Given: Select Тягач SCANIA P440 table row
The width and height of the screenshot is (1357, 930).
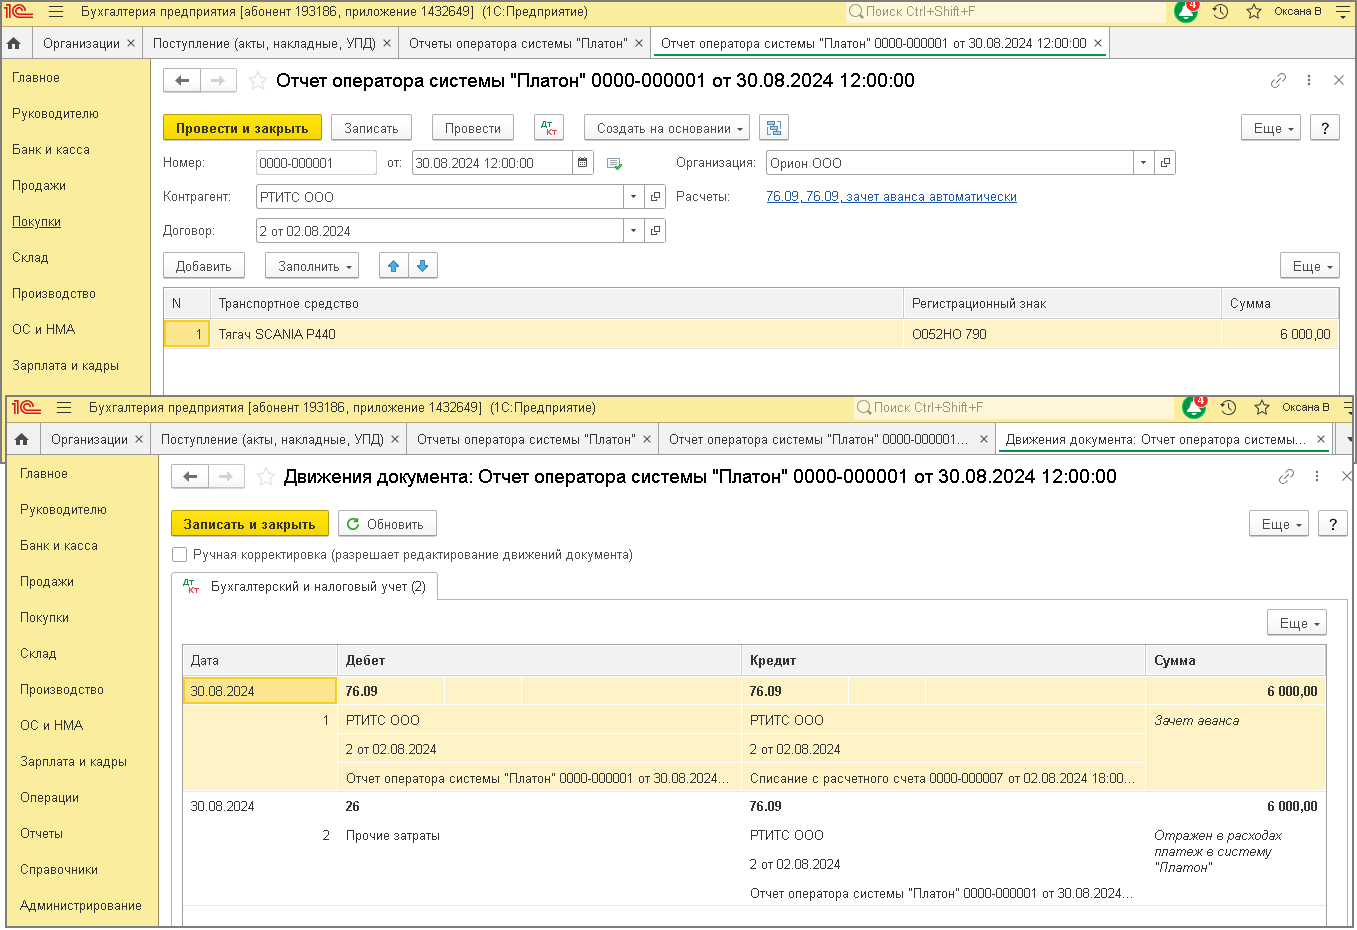Looking at the screenshot, I should (751, 334).
